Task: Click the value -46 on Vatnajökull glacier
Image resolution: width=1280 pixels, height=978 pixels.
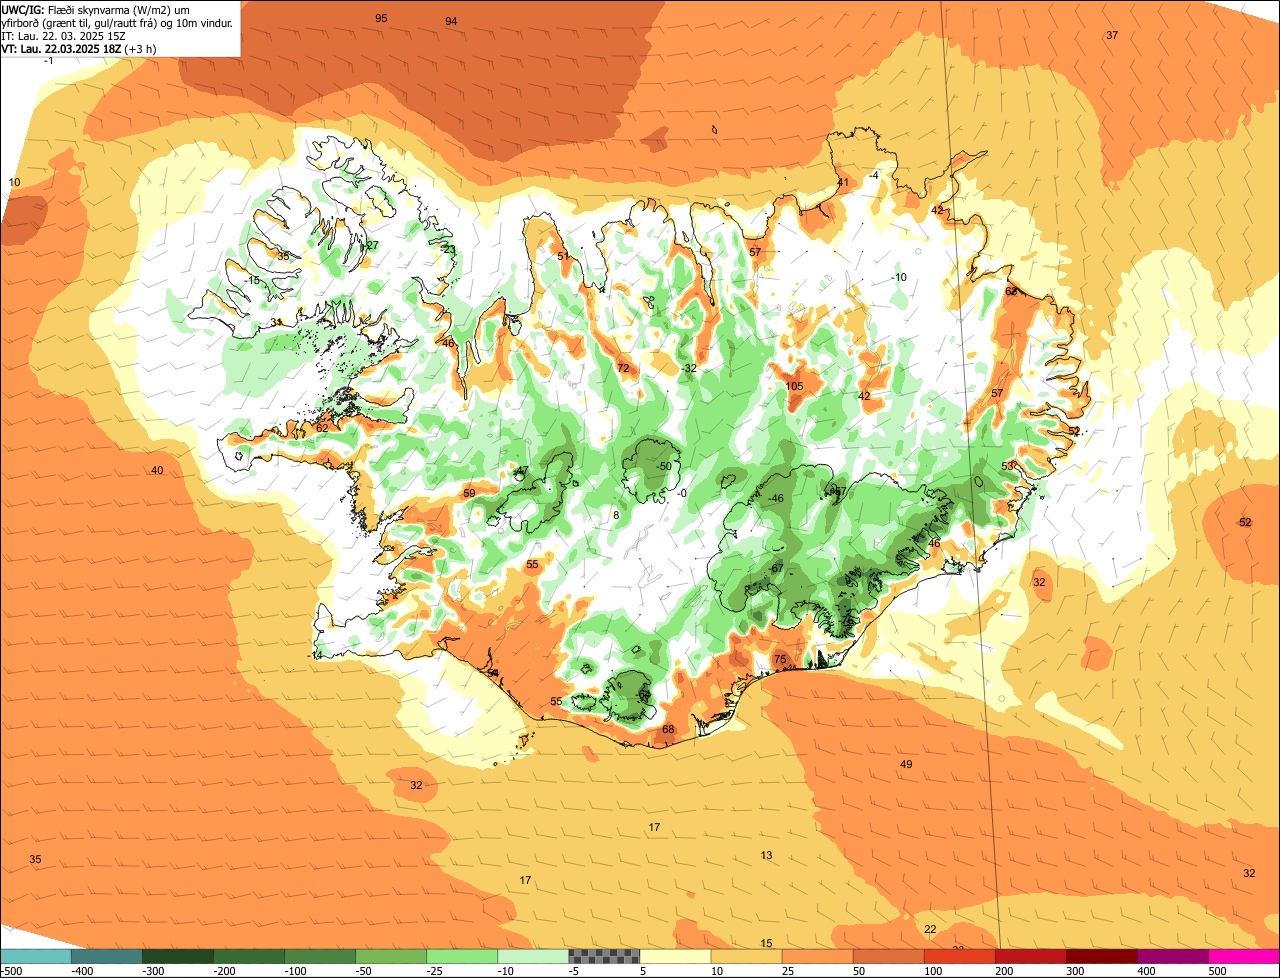Action: tap(774, 498)
